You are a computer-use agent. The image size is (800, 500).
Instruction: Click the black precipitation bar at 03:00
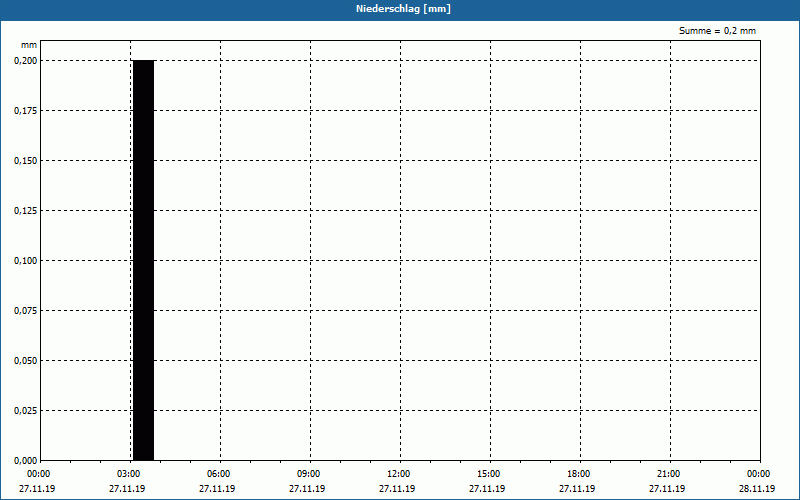pos(143,260)
